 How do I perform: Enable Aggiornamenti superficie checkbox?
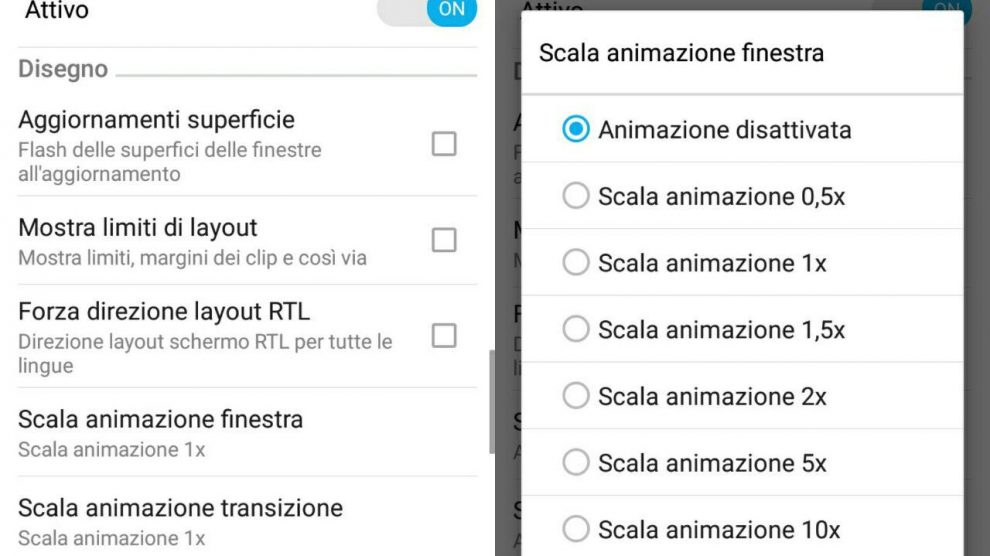coord(443,144)
